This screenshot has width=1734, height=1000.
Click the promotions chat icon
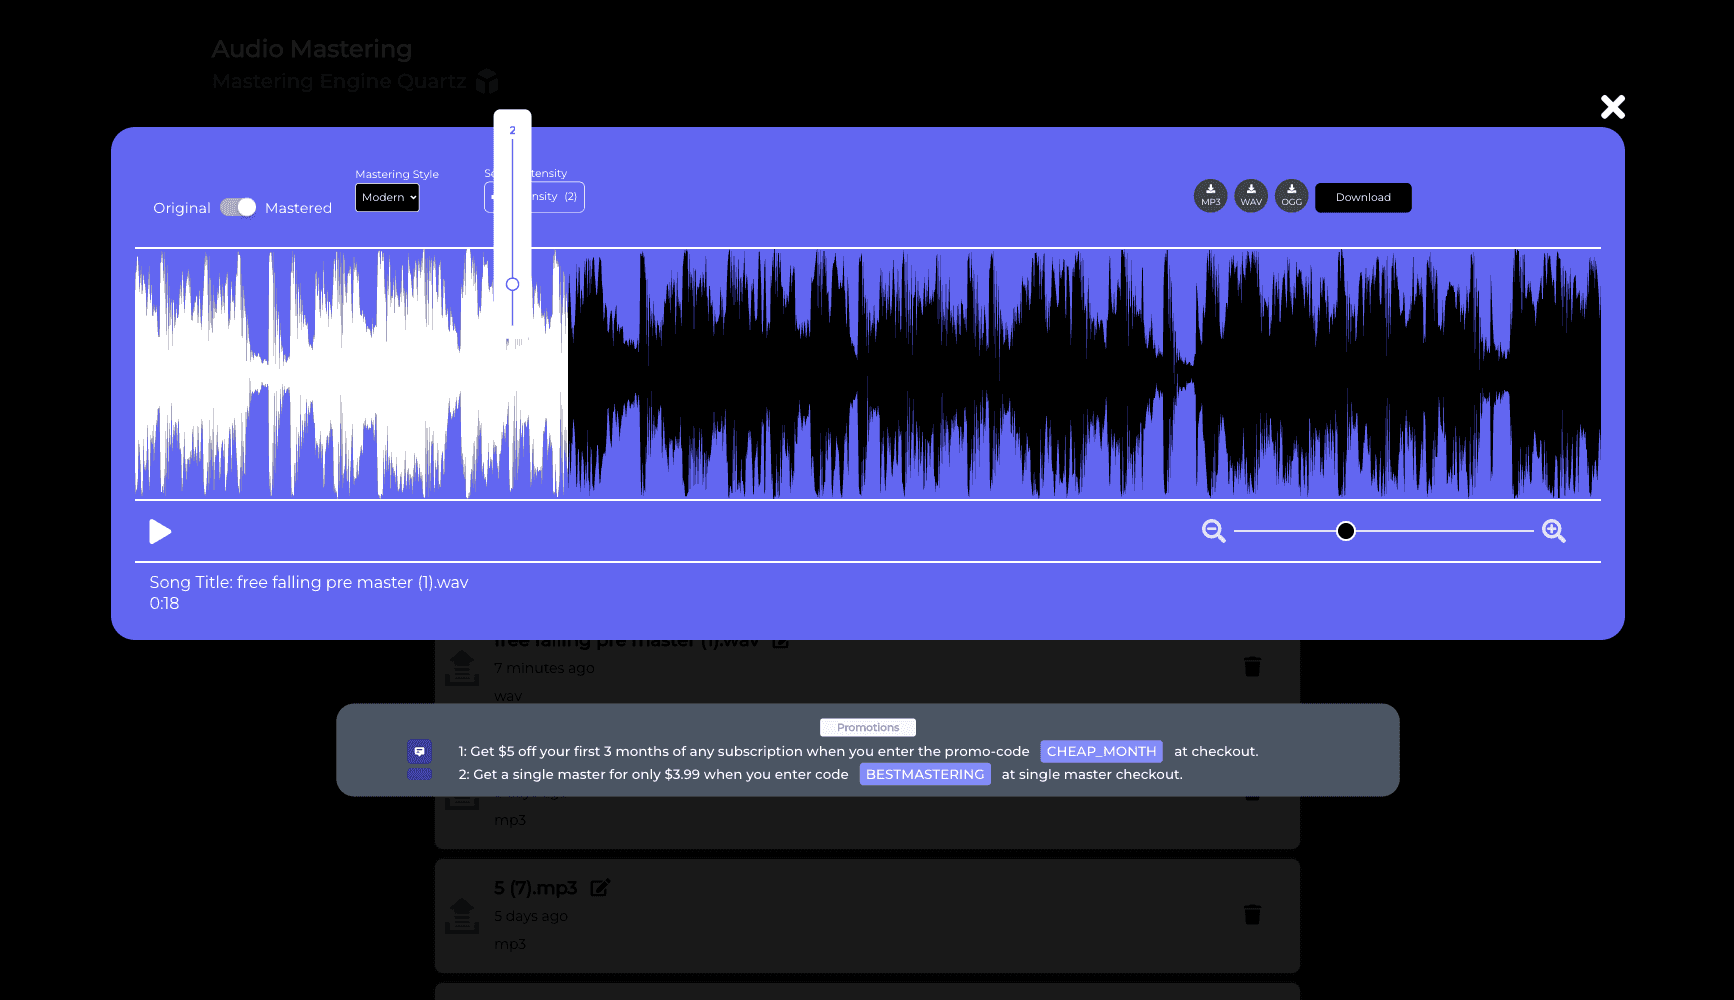pyautogui.click(x=419, y=752)
